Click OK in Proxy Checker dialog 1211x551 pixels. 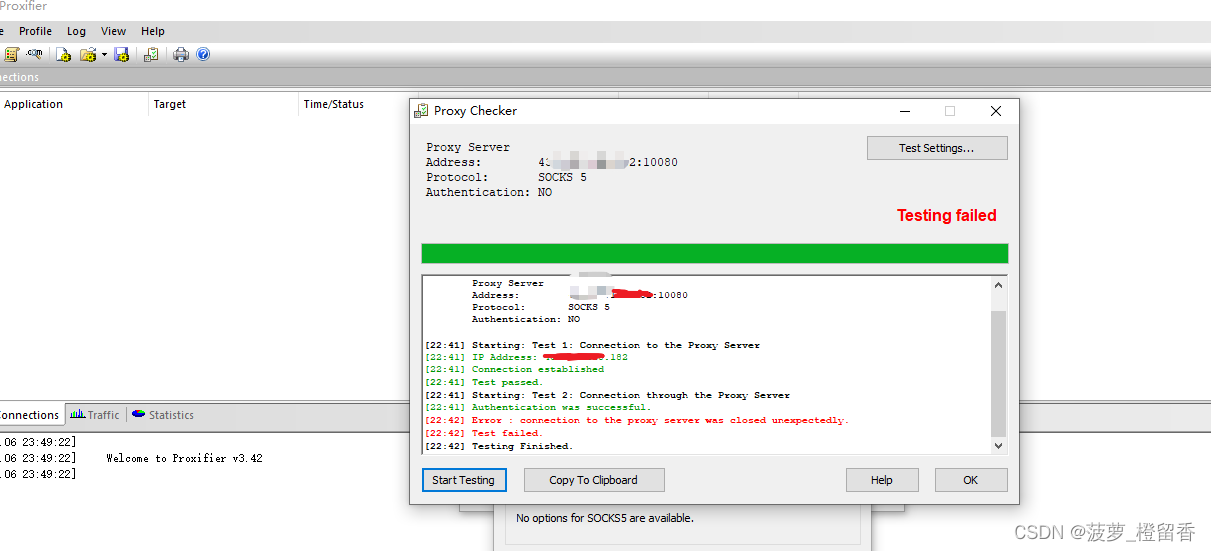click(x=971, y=480)
